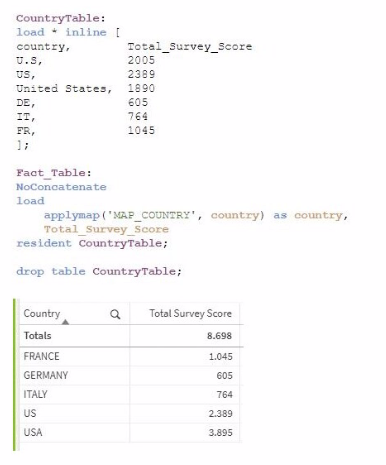Image resolution: width=386 pixels, height=465 pixels.
Task: Select the Total Survey Score column header
Action: [190, 313]
